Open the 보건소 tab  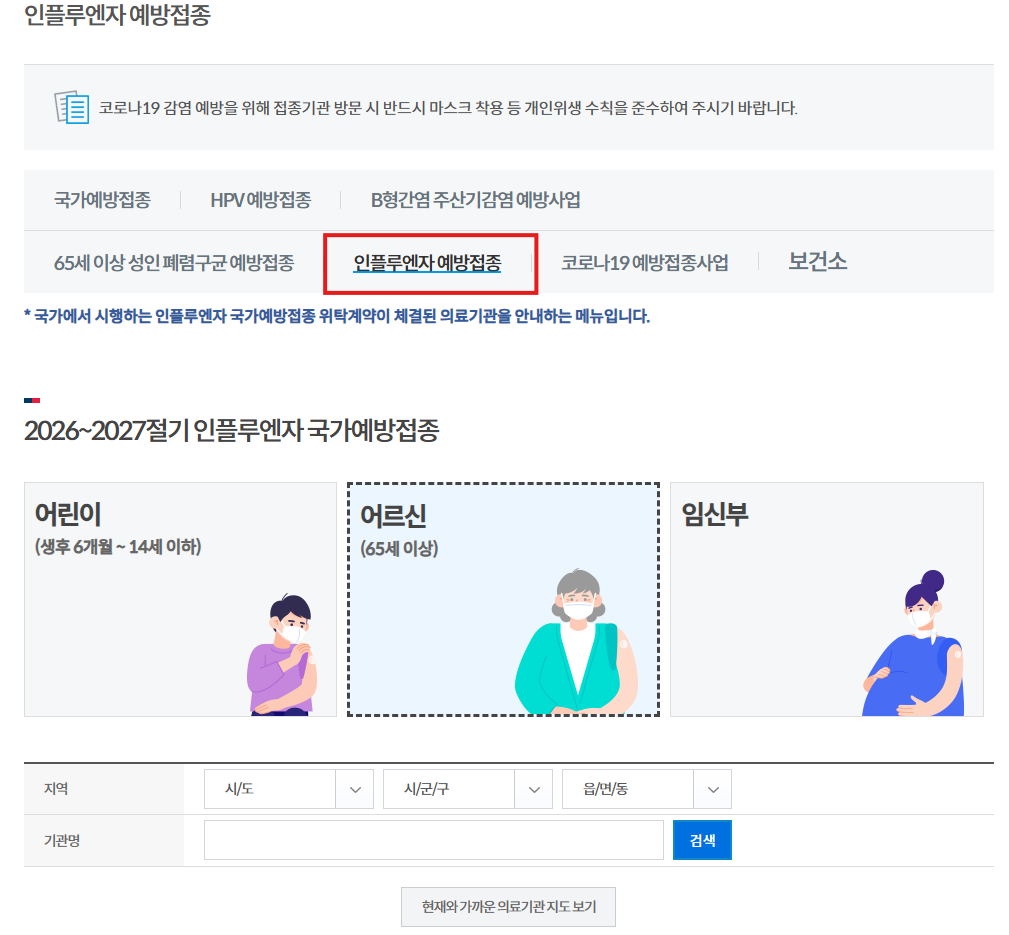(x=818, y=261)
